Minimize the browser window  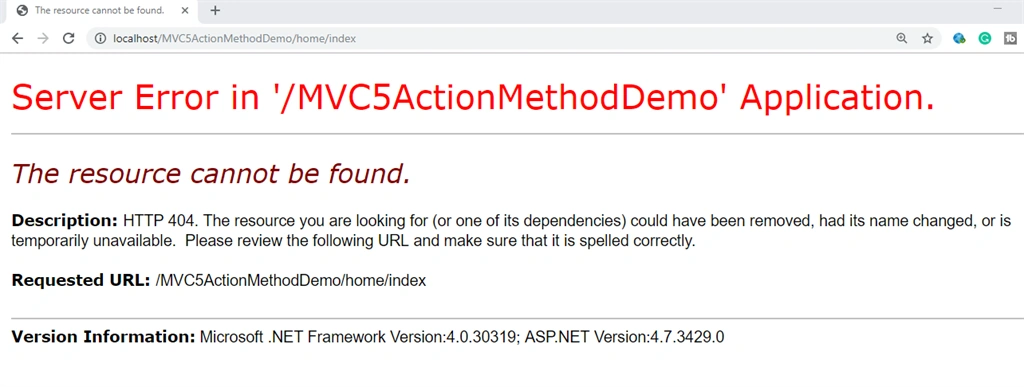(997, 8)
